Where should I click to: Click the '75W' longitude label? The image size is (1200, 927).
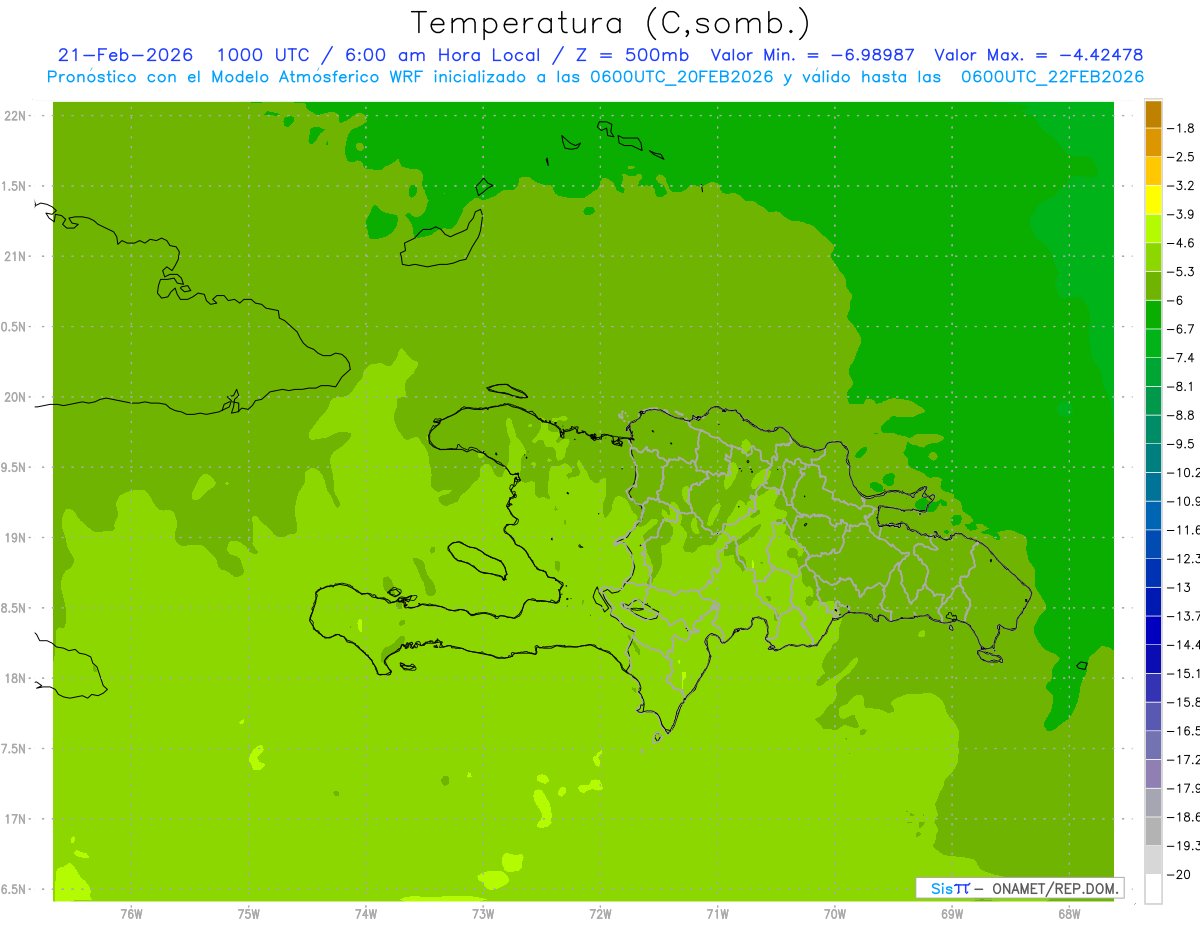pyautogui.click(x=248, y=914)
